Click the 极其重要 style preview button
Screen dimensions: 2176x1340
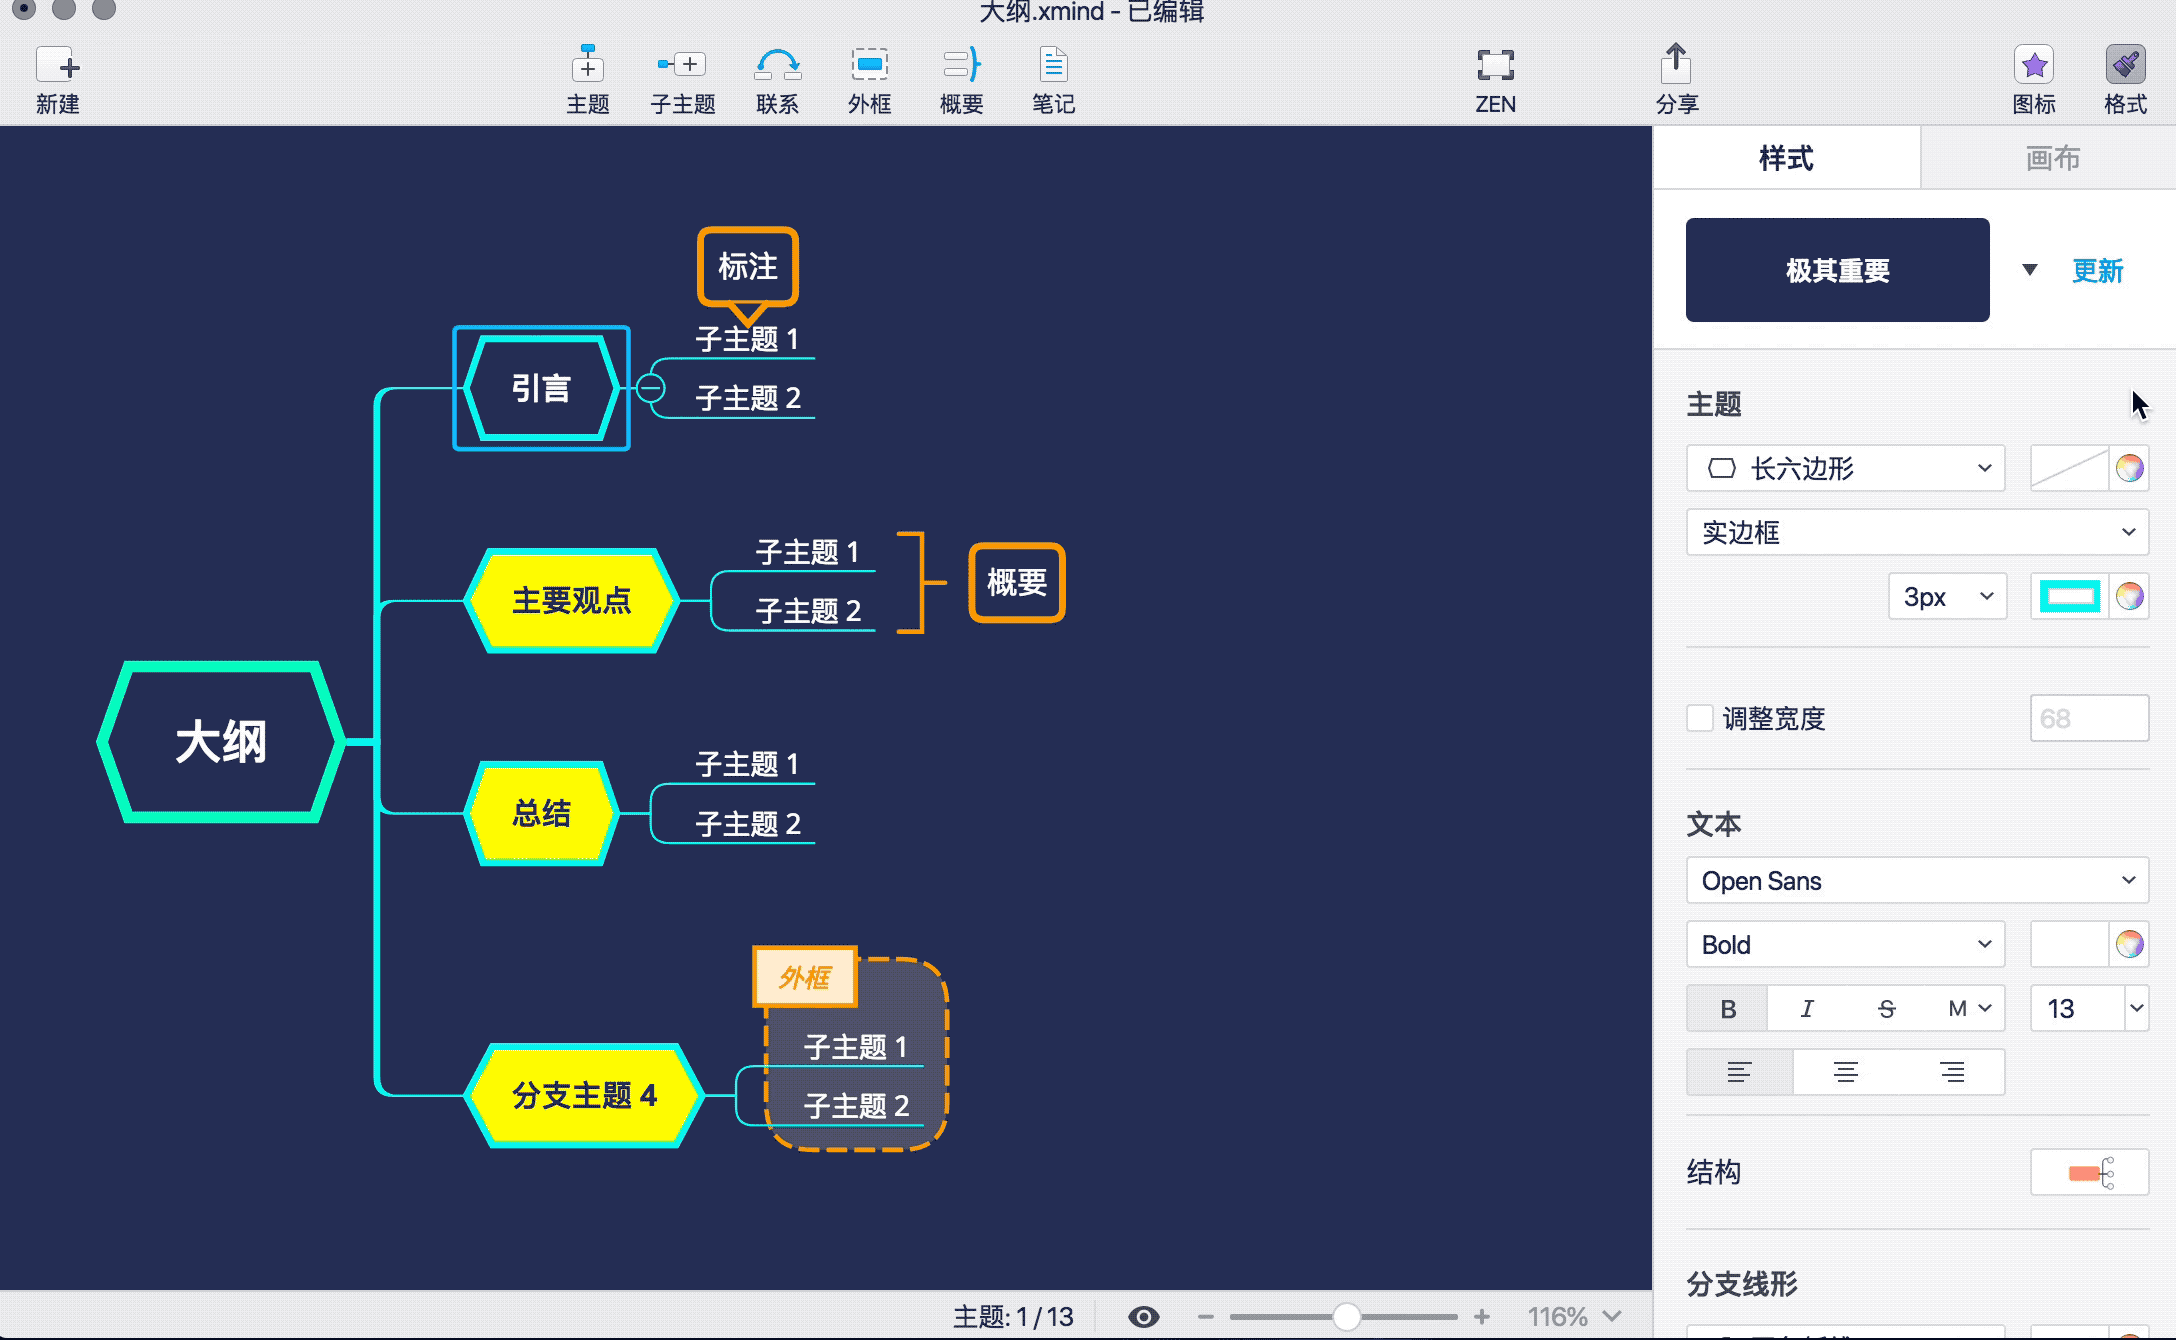click(x=1837, y=270)
